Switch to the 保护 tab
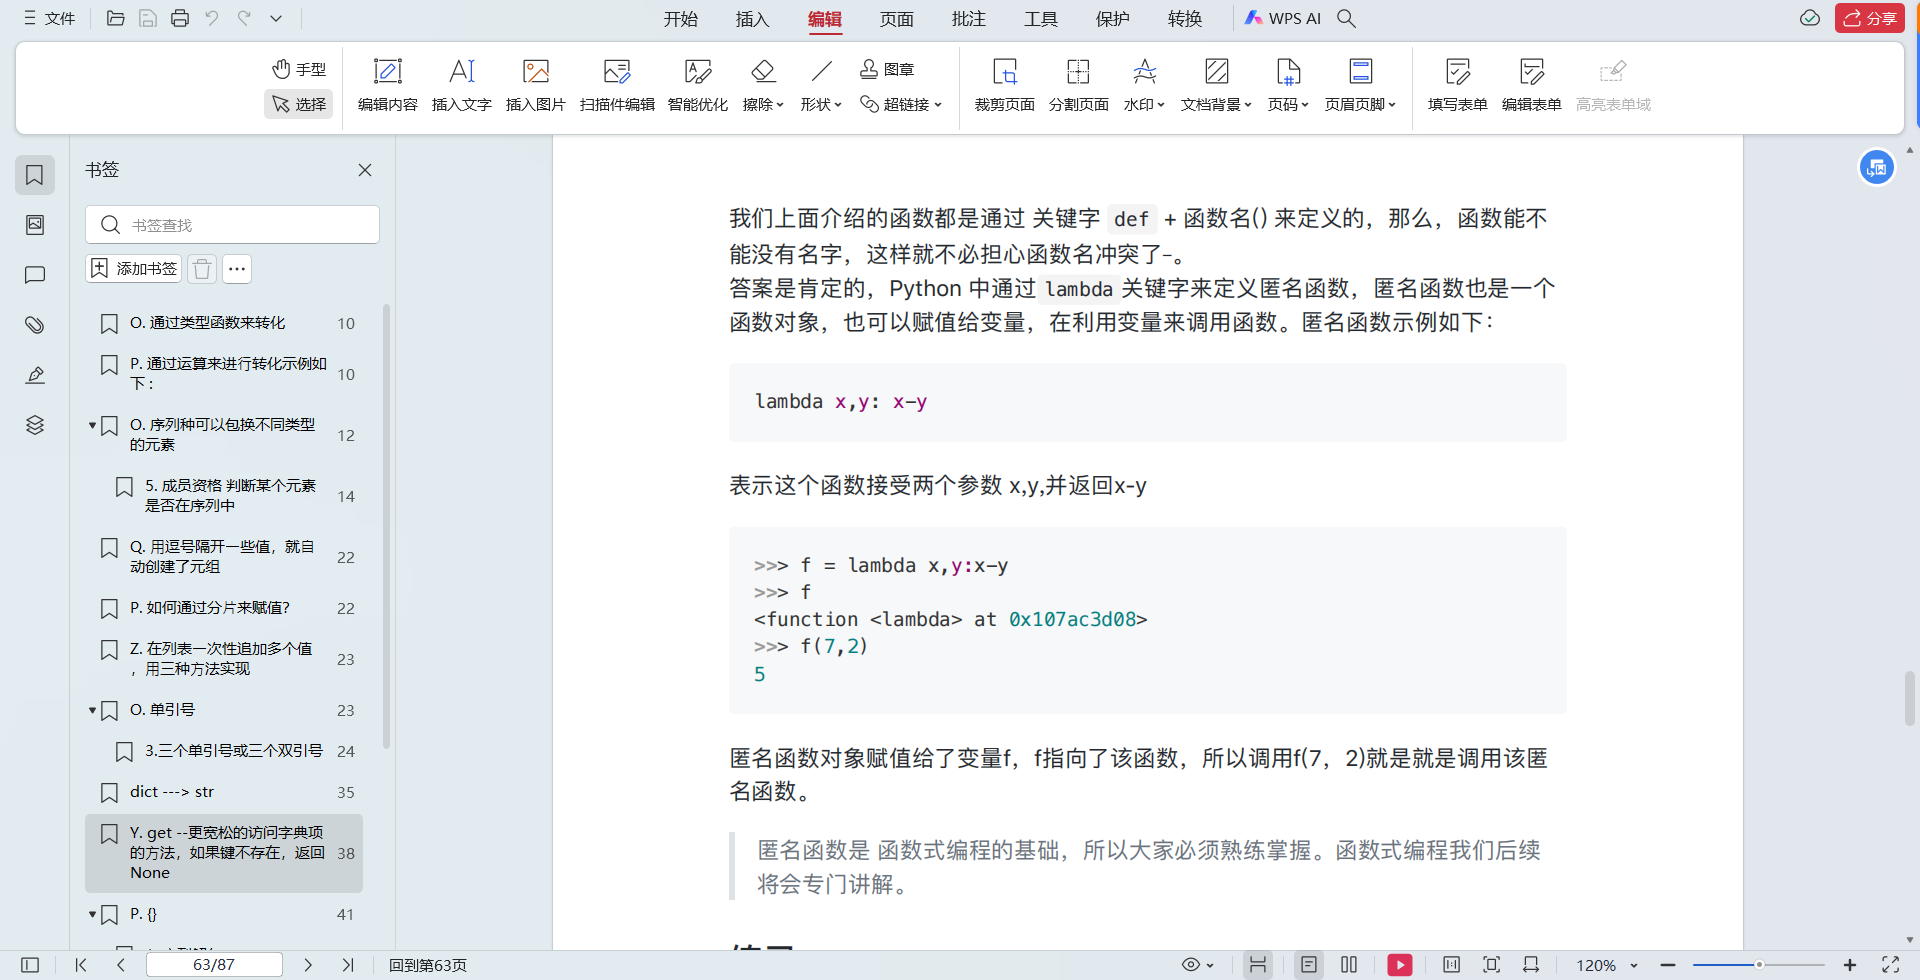Viewport: 1920px width, 980px height. pyautogui.click(x=1112, y=19)
